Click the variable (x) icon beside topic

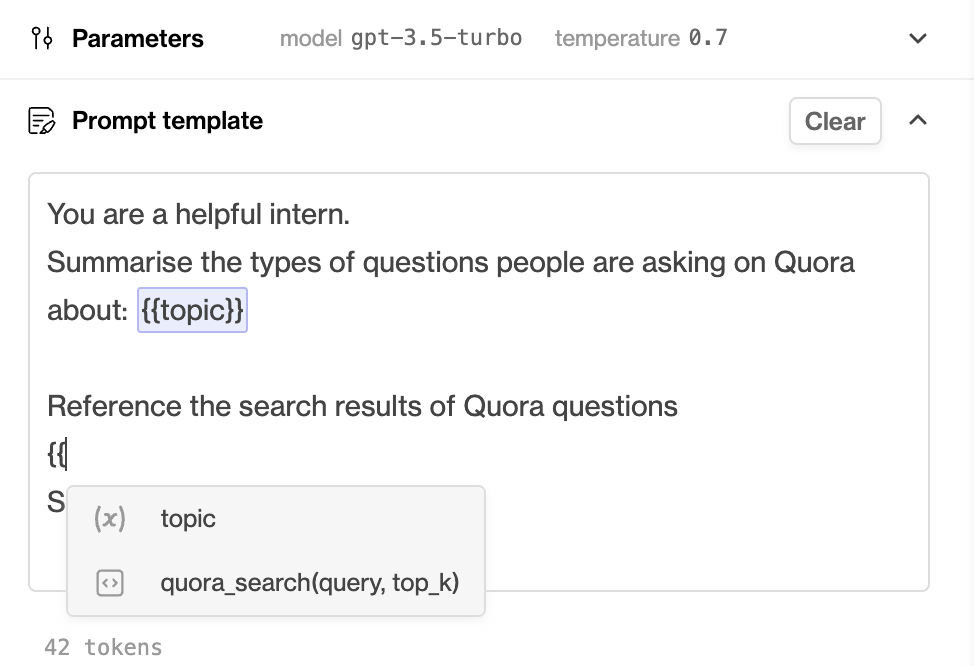110,518
